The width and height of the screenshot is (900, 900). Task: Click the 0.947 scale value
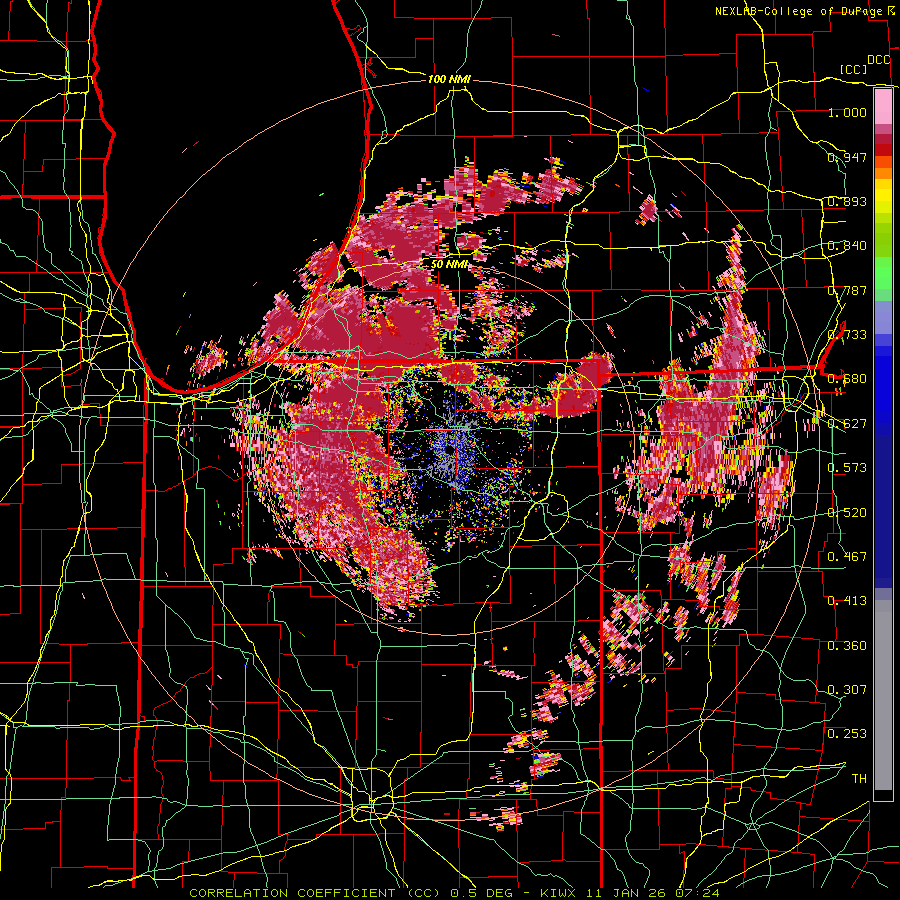point(847,157)
